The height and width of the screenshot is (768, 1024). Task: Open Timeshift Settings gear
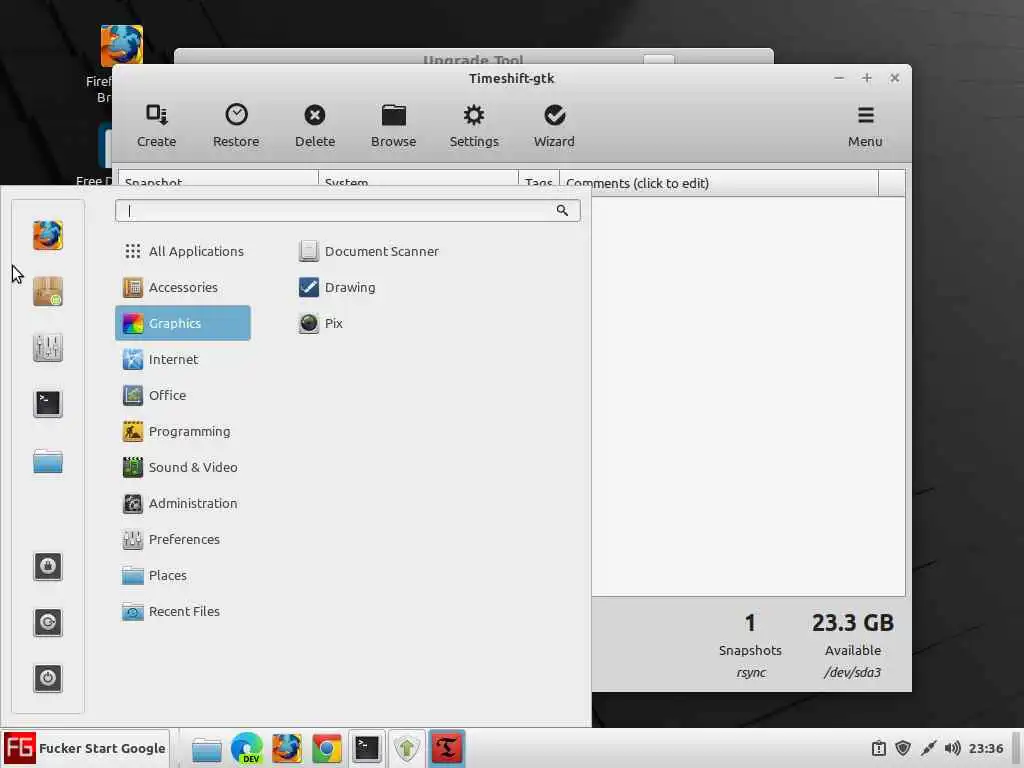pyautogui.click(x=473, y=115)
